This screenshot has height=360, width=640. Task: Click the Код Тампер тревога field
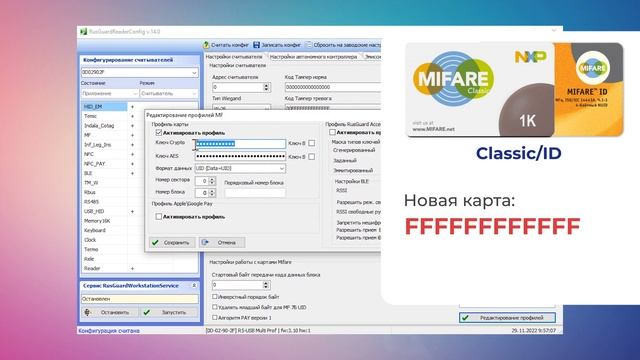pos(333,108)
